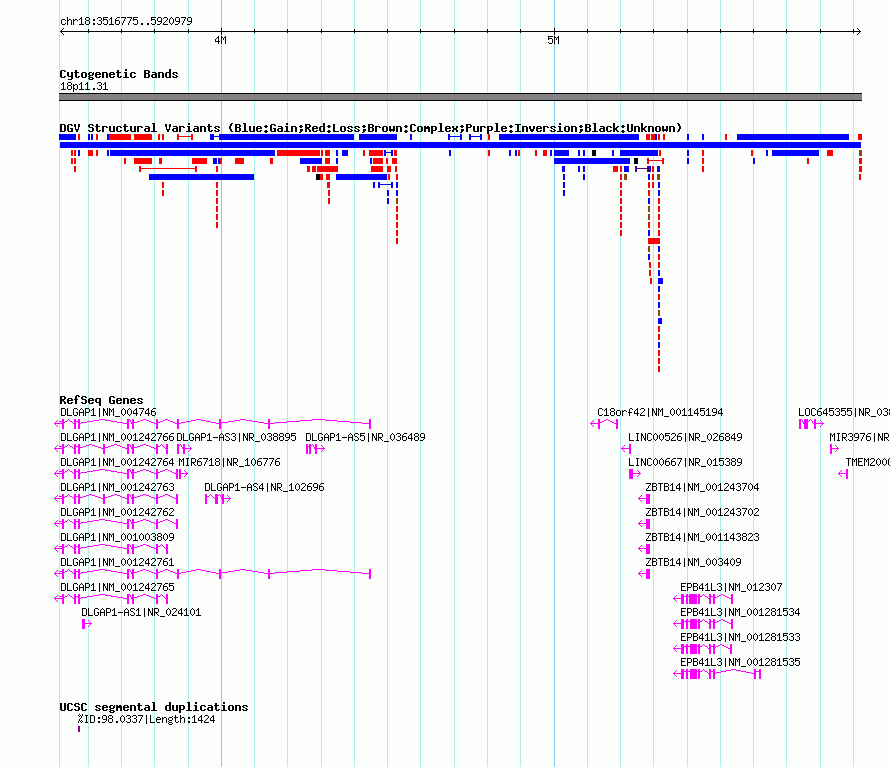Select the DLGAP1|NM_001003809 transcript label

click(117, 537)
